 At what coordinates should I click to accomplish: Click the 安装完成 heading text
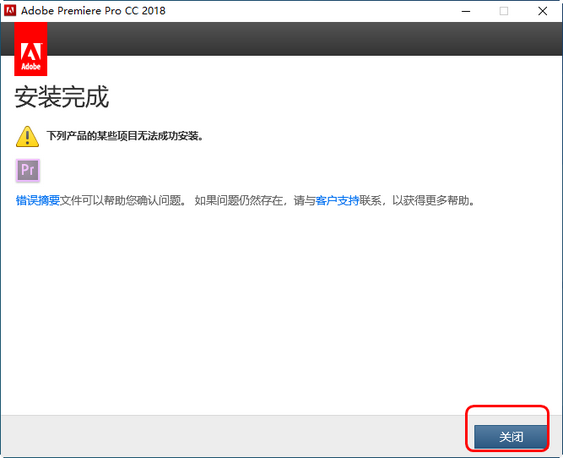click(x=62, y=97)
